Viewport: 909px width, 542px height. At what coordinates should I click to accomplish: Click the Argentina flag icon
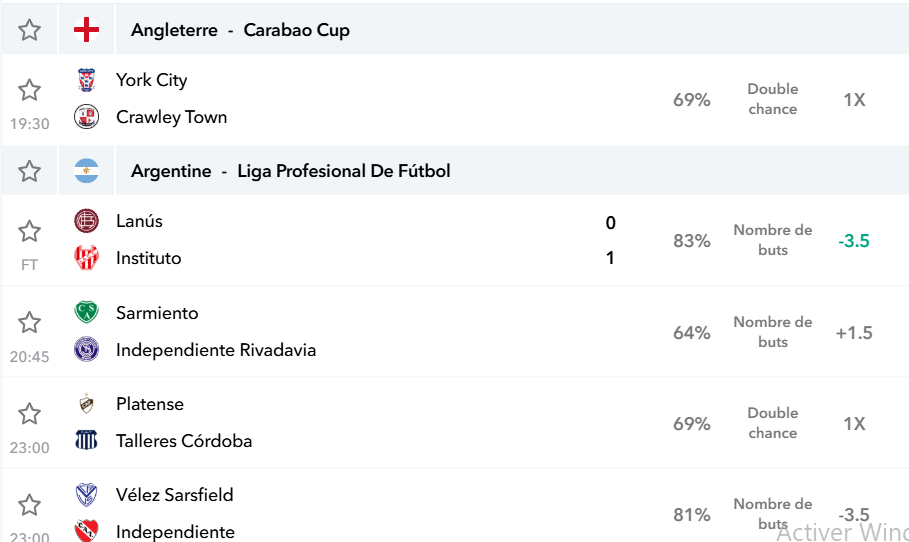[x=86, y=171]
